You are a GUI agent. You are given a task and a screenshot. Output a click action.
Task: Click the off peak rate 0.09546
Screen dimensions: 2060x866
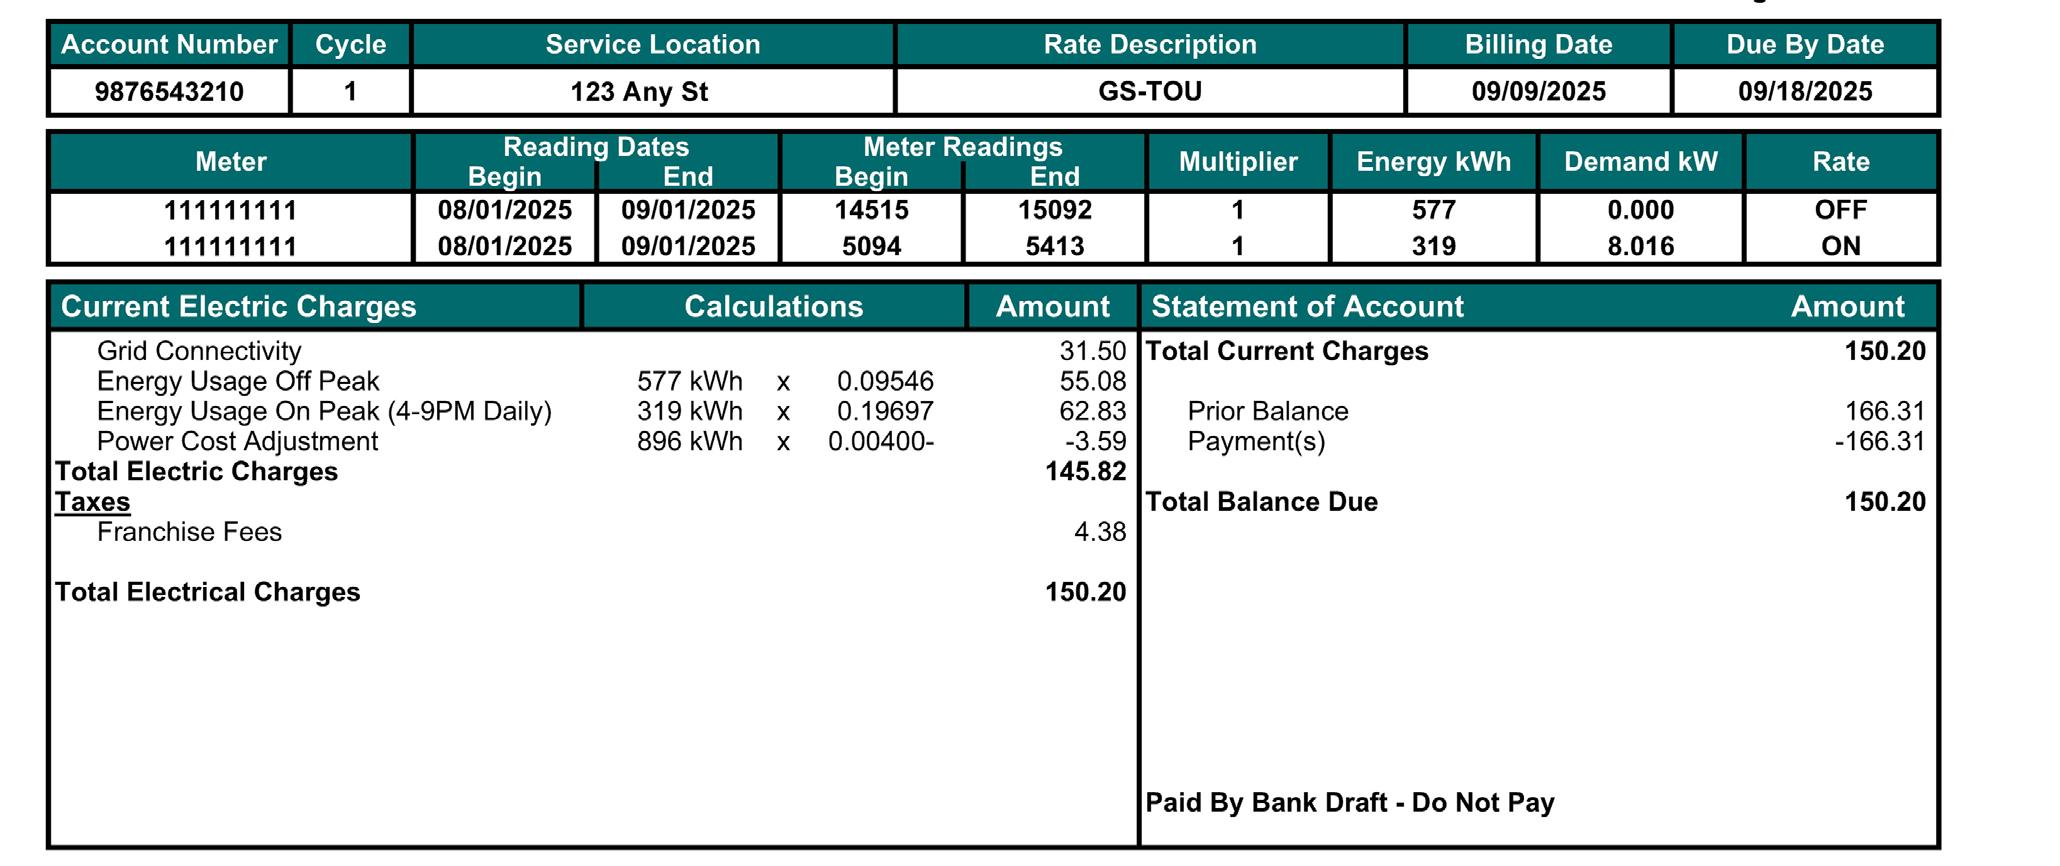(885, 381)
